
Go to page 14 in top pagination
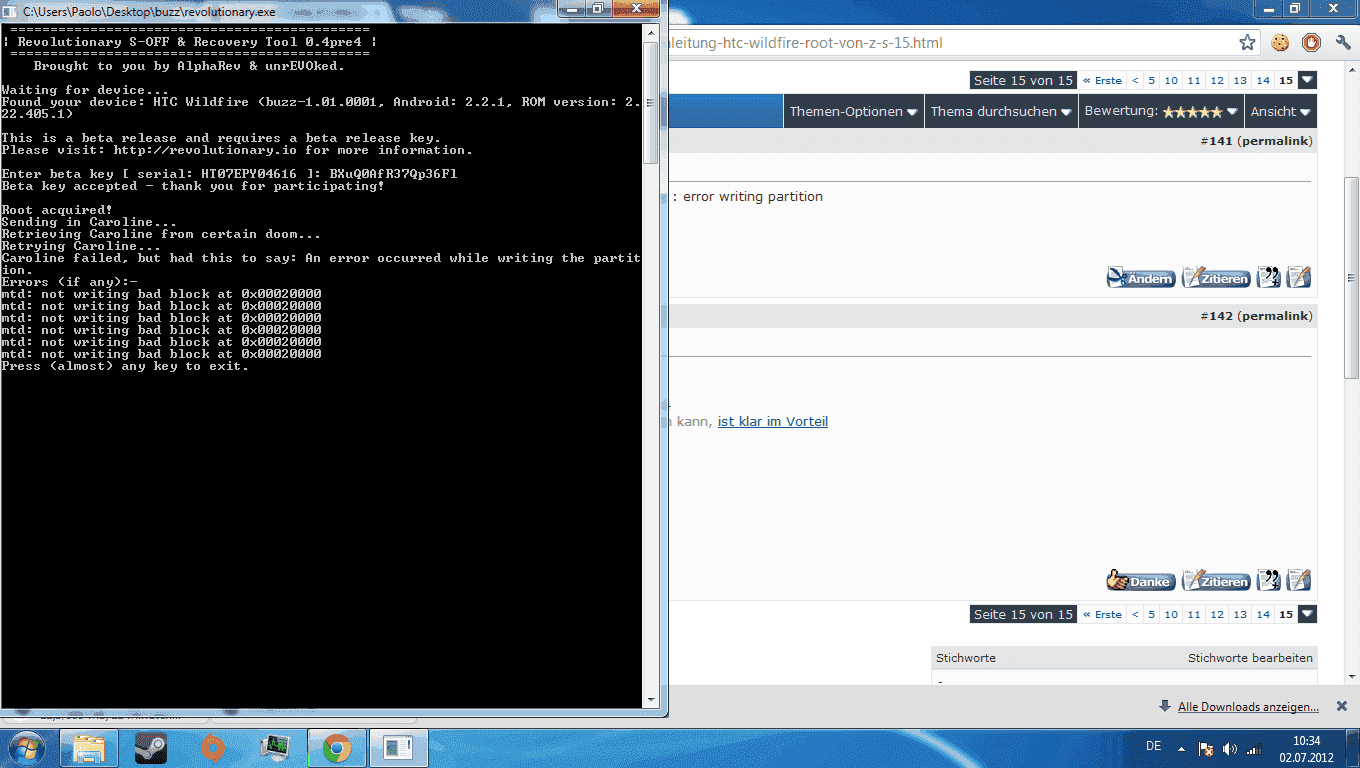(x=1263, y=81)
